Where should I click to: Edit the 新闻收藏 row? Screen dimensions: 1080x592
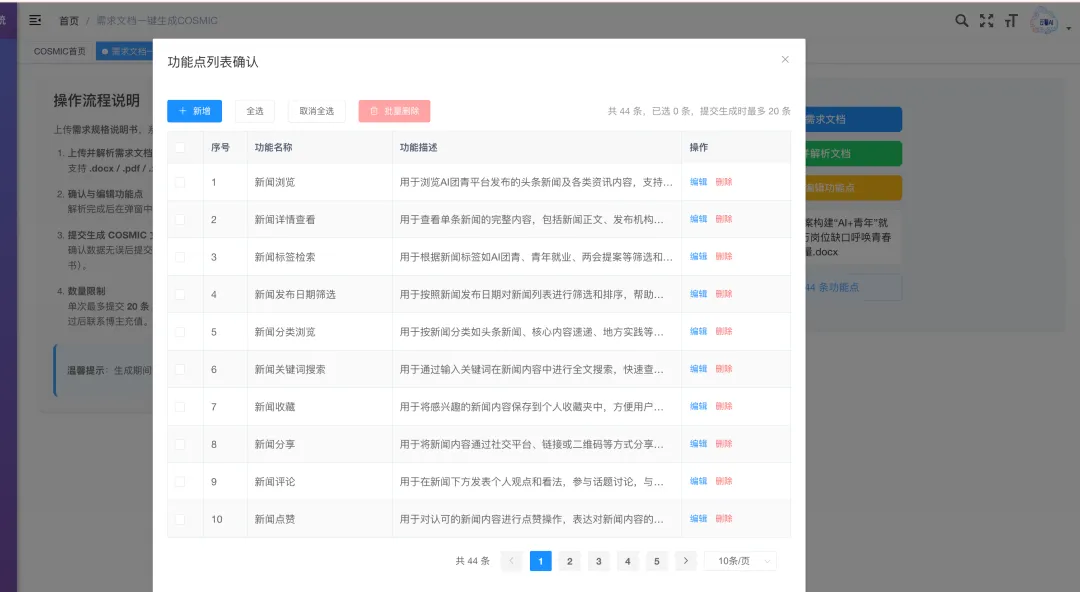pyautogui.click(x=698, y=406)
